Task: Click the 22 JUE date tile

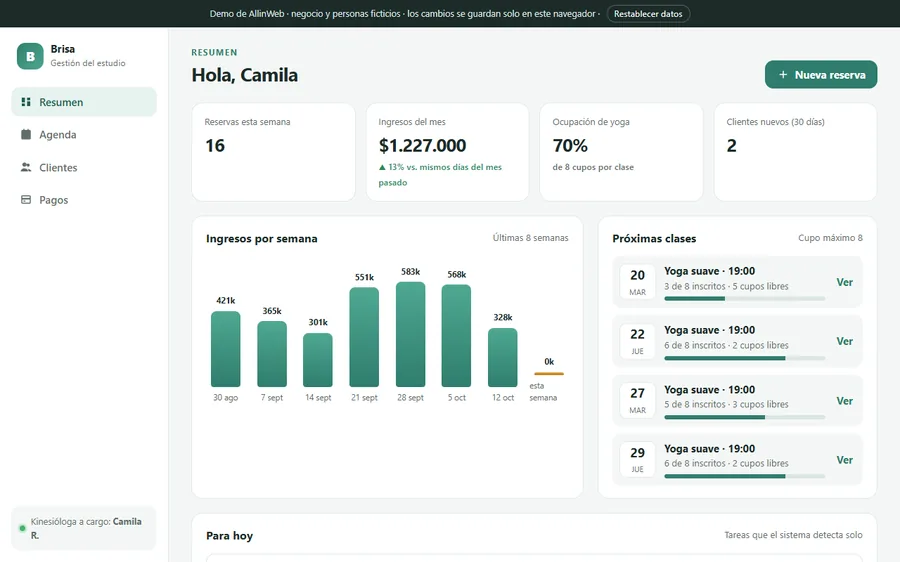Action: click(638, 342)
